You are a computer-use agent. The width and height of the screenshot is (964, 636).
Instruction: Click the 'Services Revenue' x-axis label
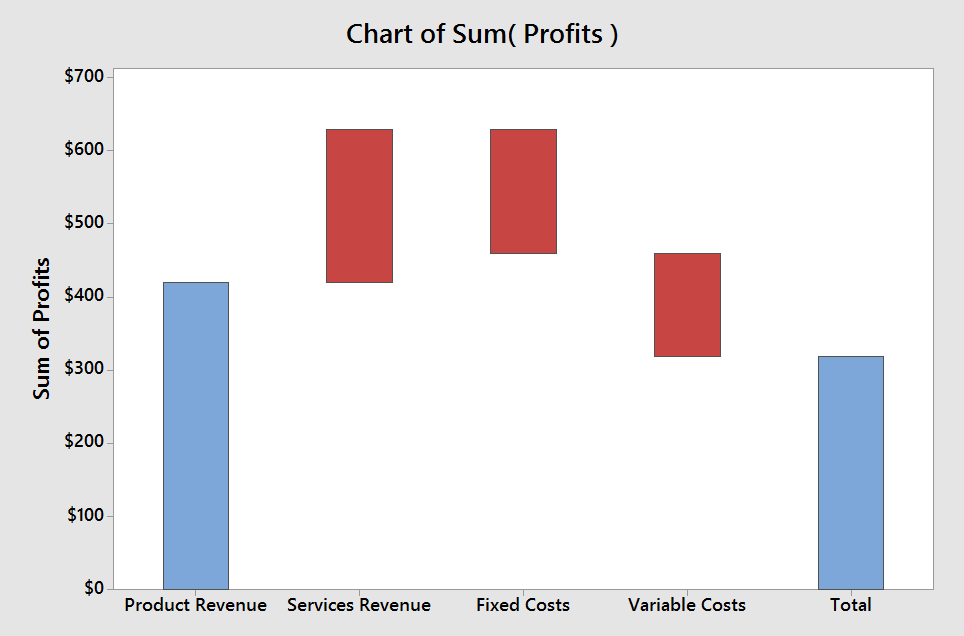(x=359, y=605)
